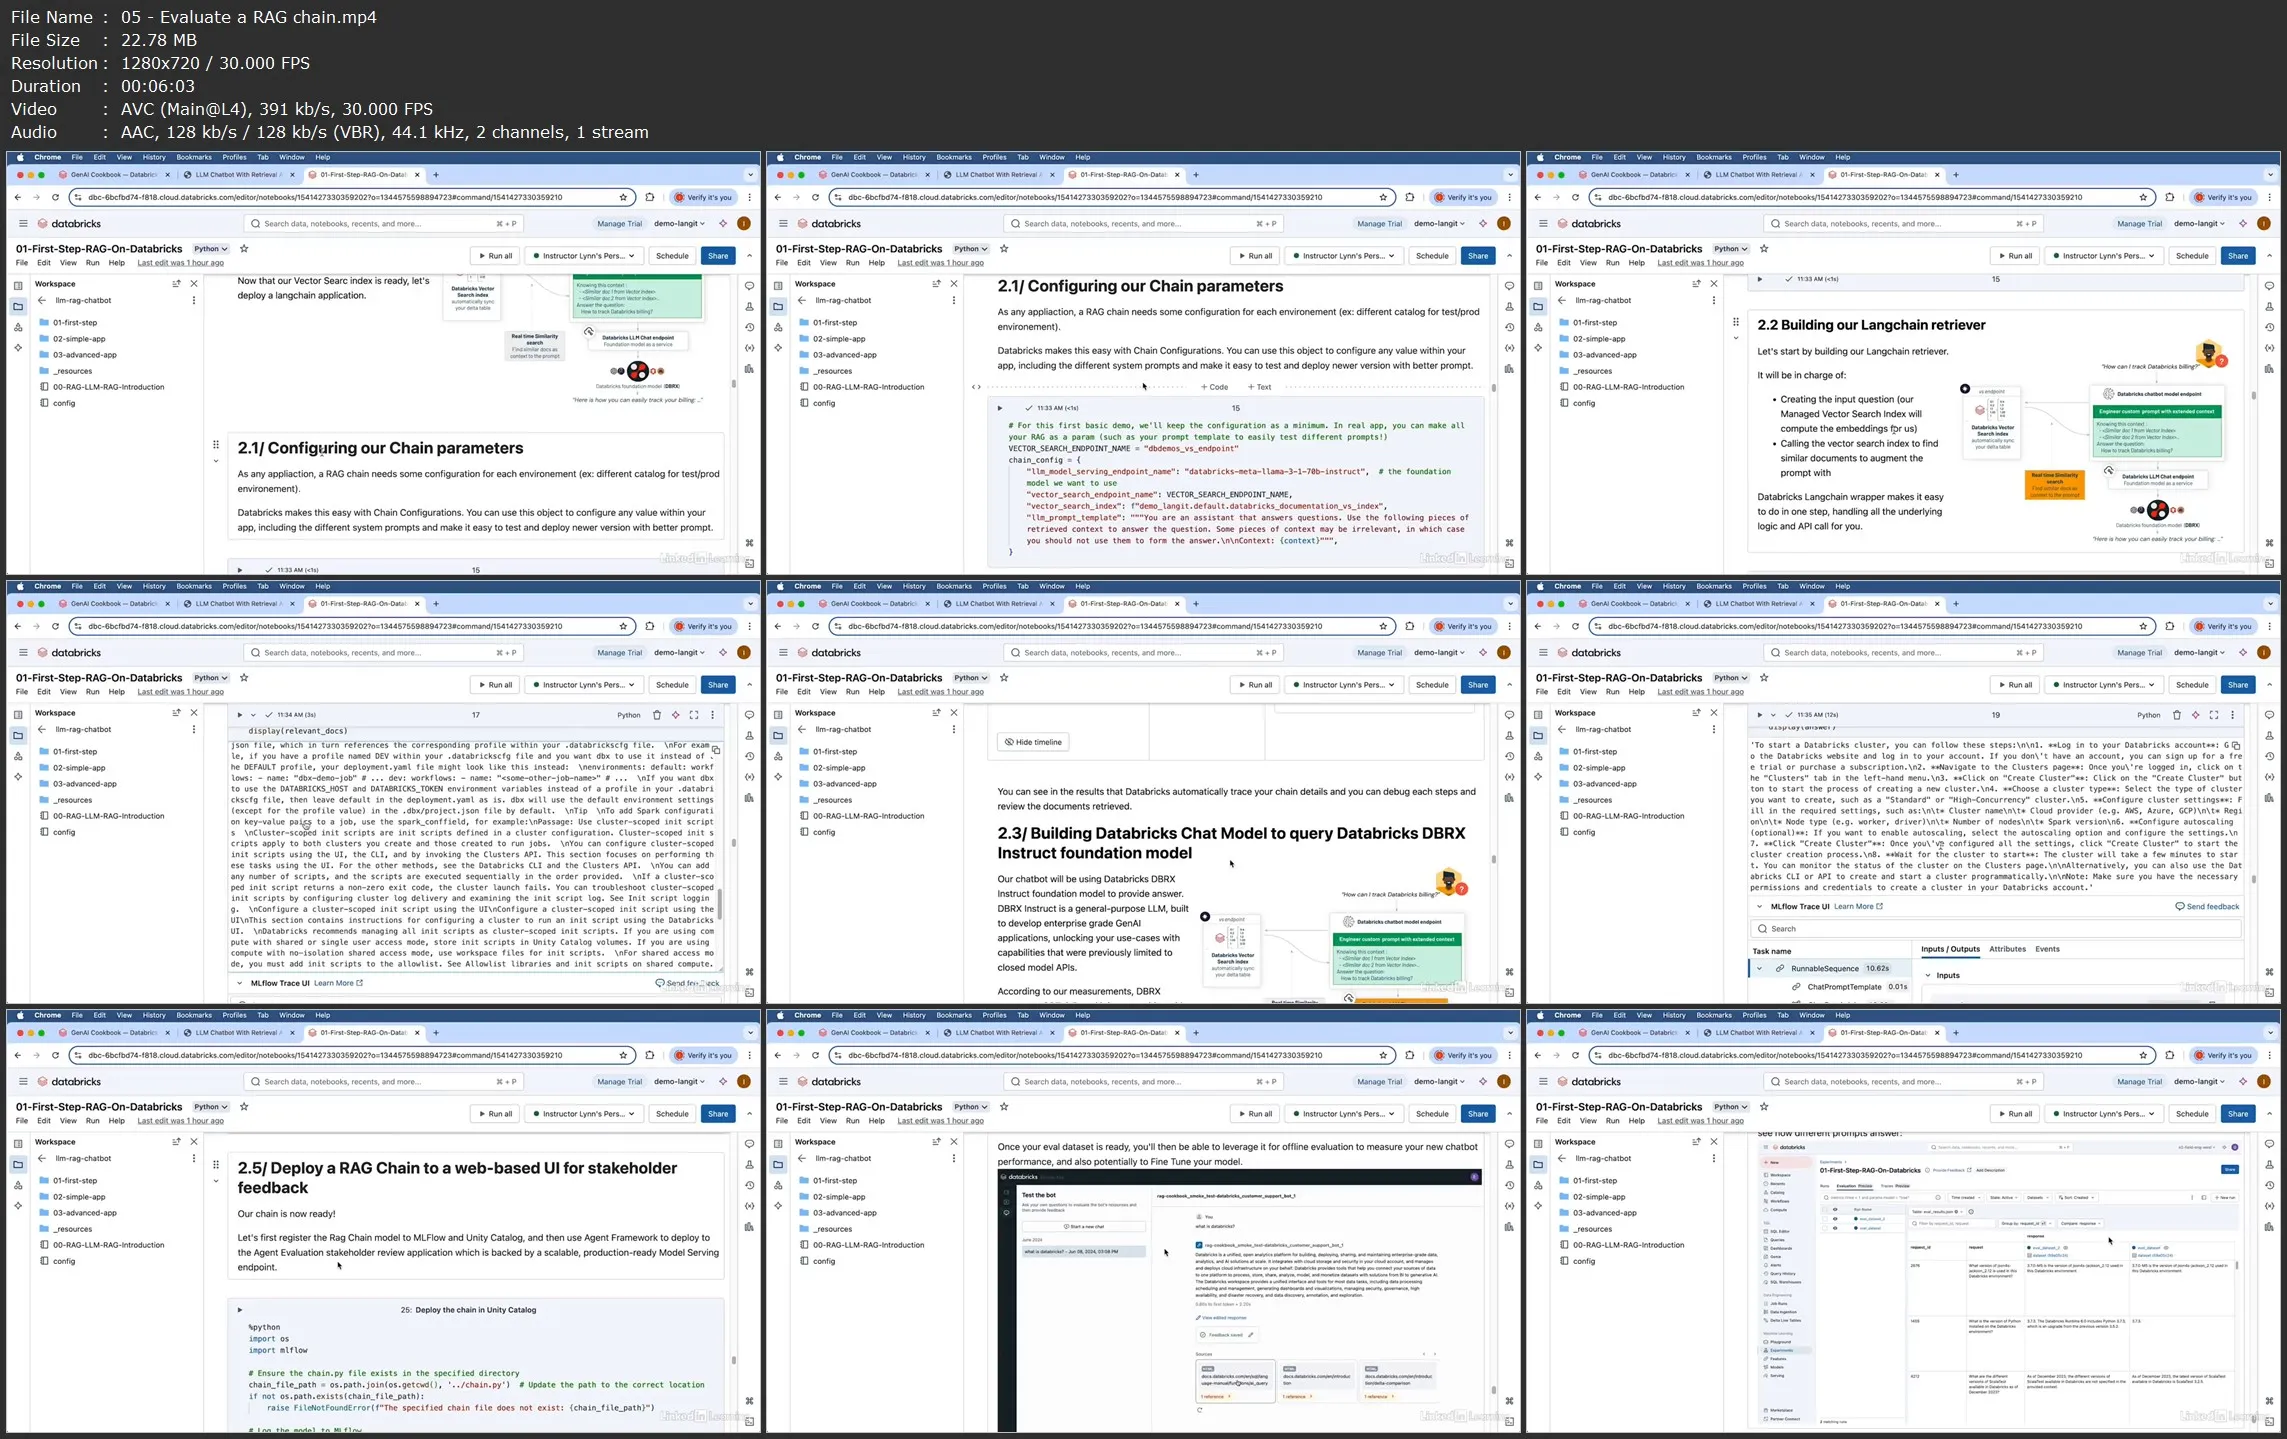Screen dimensions: 2287x1439
Task: Collapse the Inputs section in the trace panel
Action: pos(1928,975)
